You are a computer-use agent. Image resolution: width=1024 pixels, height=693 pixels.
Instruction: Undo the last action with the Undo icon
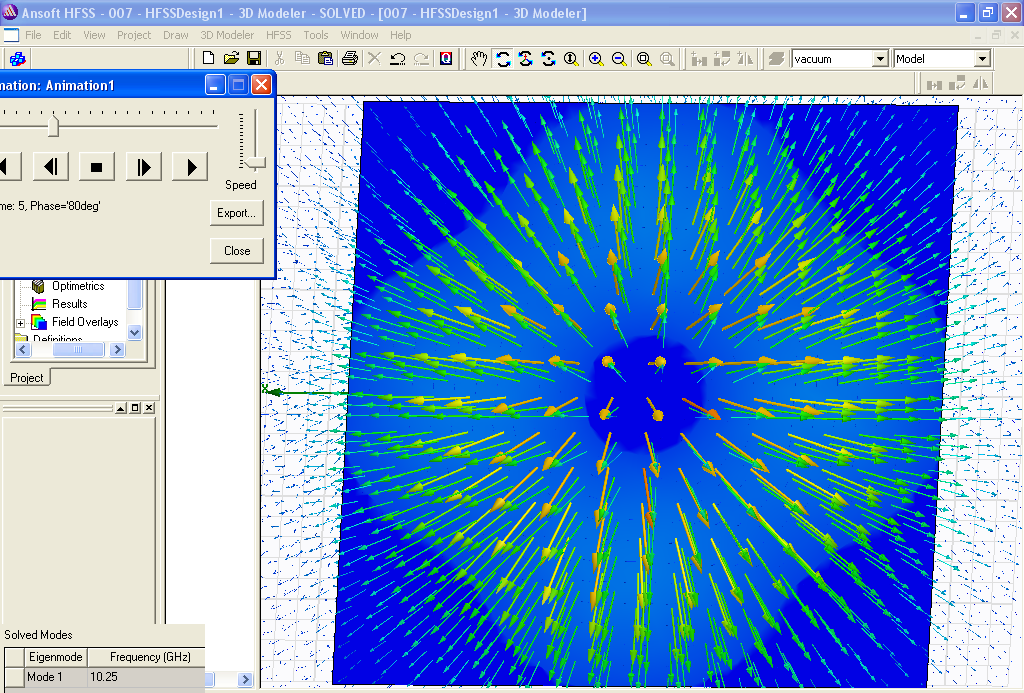(x=398, y=59)
